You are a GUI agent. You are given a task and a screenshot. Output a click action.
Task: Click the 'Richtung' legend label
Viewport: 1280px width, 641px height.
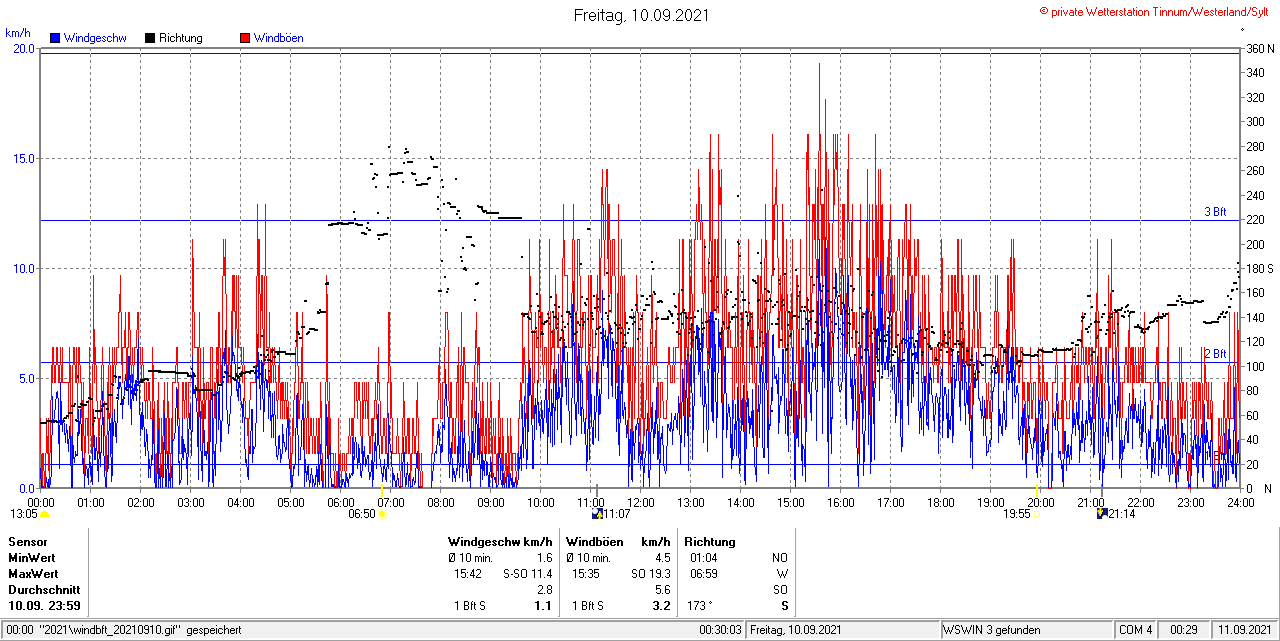(x=181, y=38)
